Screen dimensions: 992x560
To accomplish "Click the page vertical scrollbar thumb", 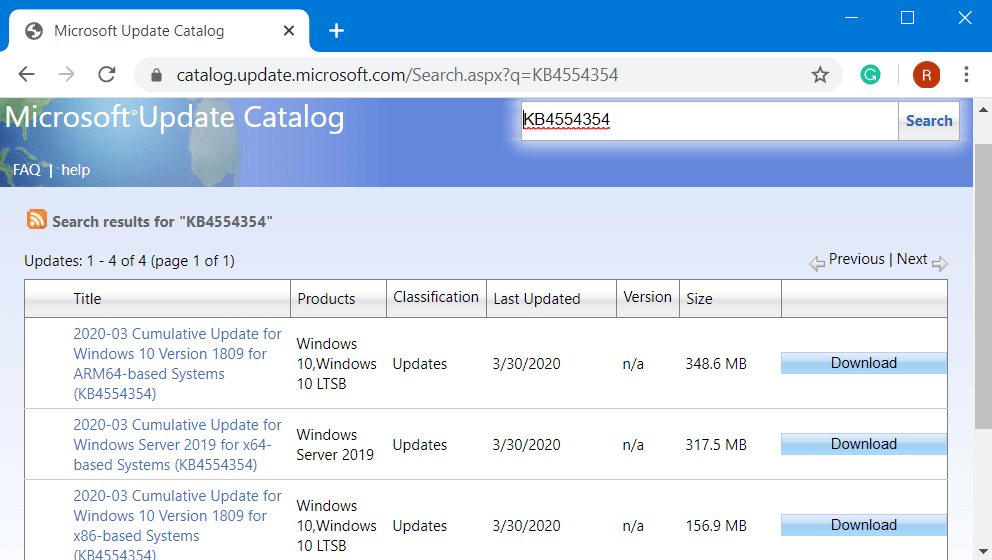I will 983,287.
